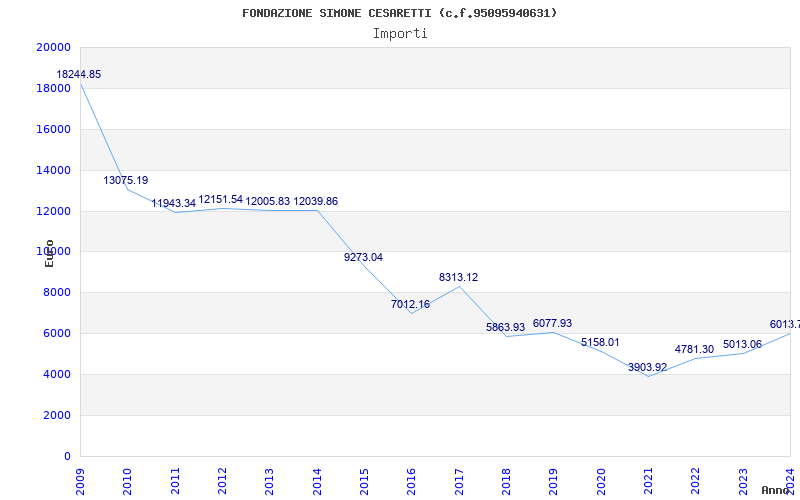This screenshot has width=800, height=500.
Task: Click the x-axis year 2015
Action: [x=364, y=481]
